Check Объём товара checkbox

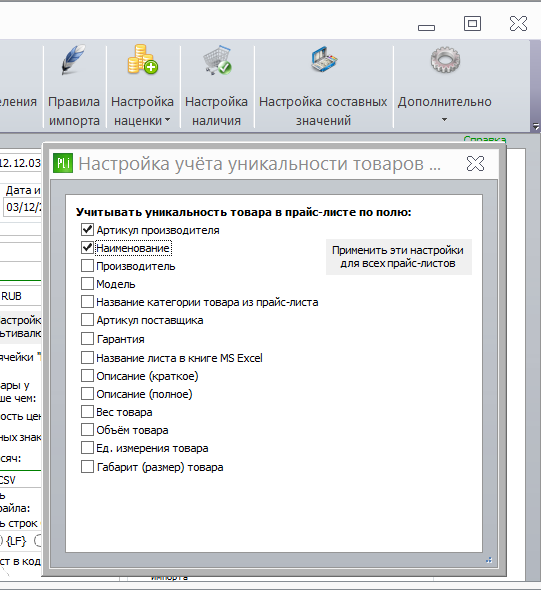point(87,430)
